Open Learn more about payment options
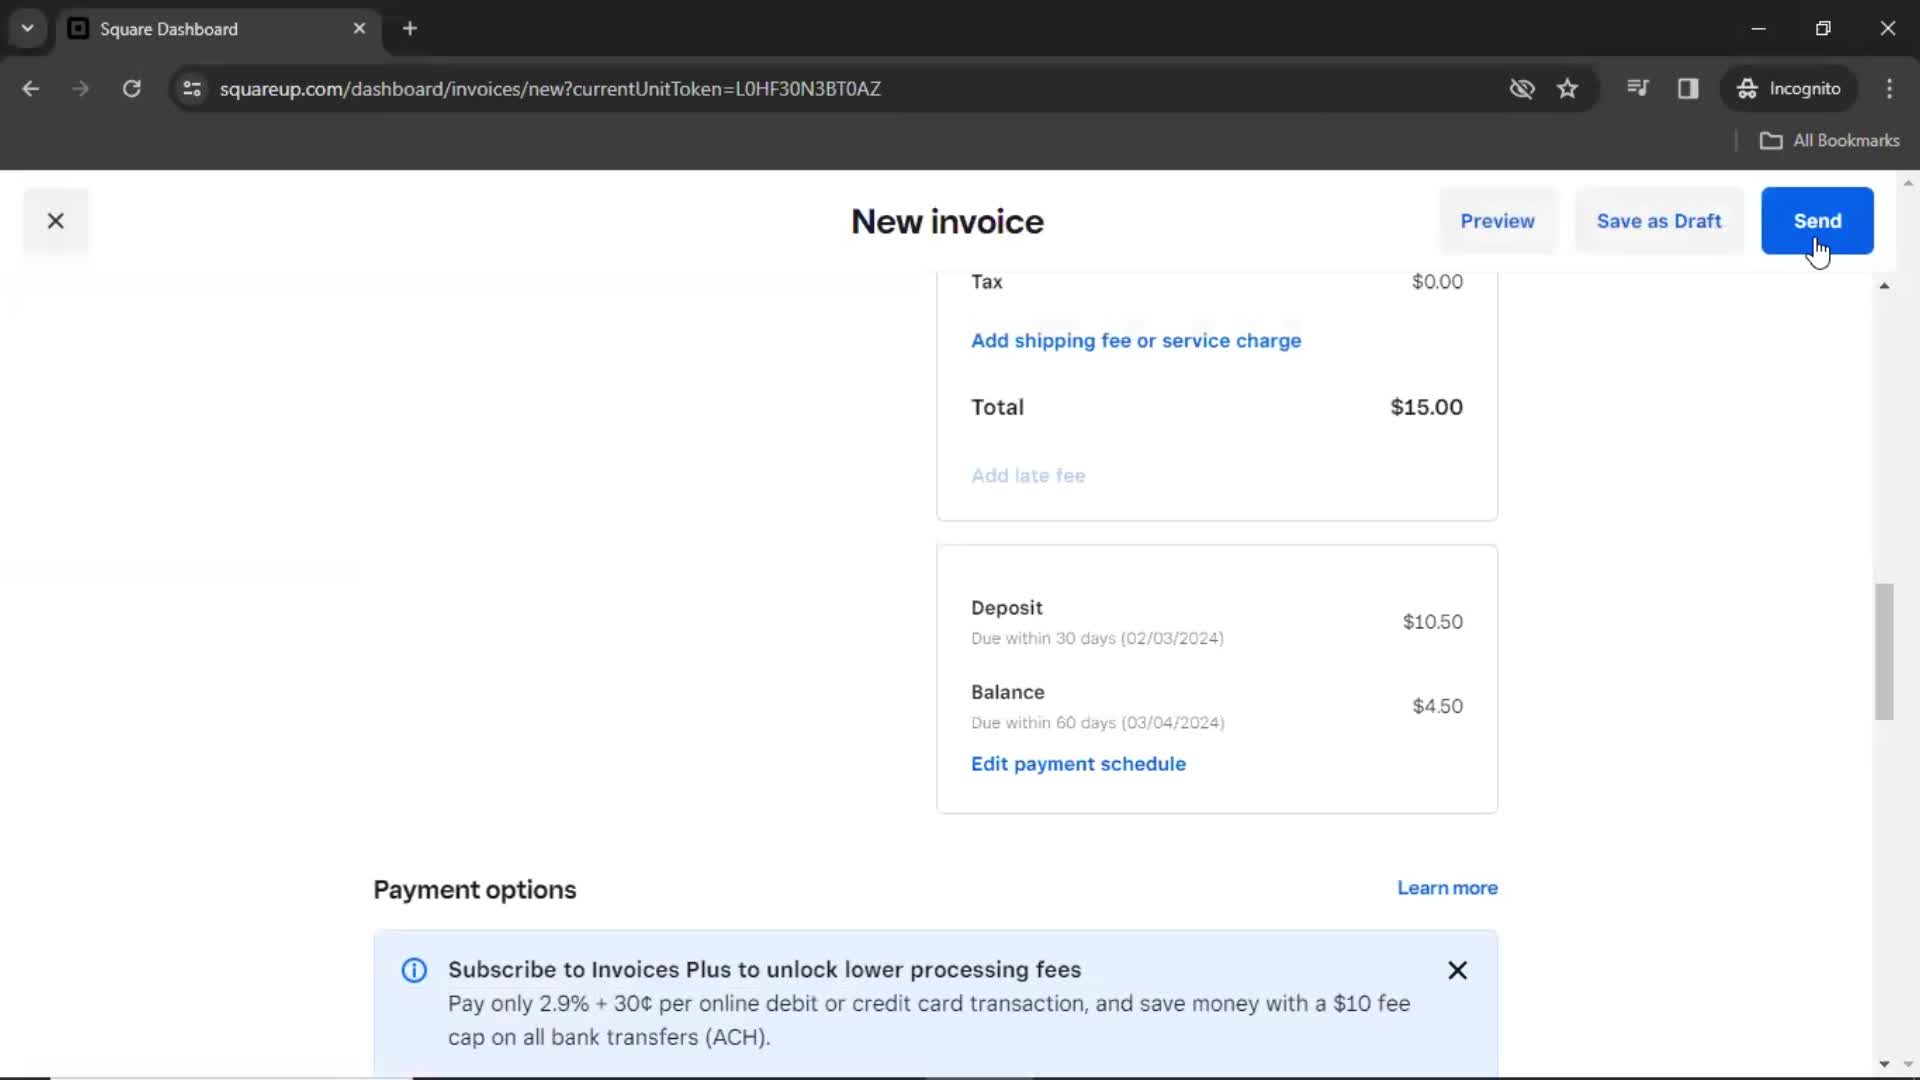 pyautogui.click(x=1447, y=888)
